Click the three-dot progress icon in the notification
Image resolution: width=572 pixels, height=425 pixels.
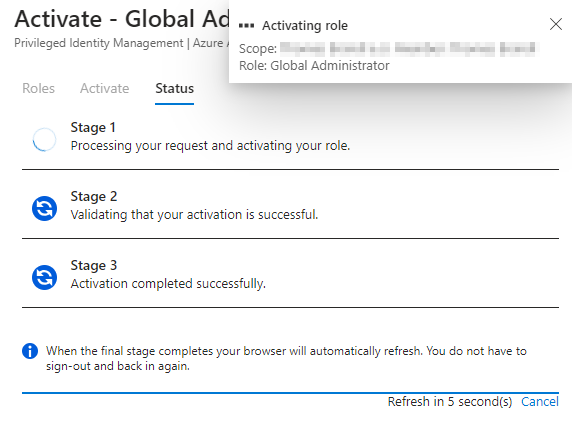246,26
